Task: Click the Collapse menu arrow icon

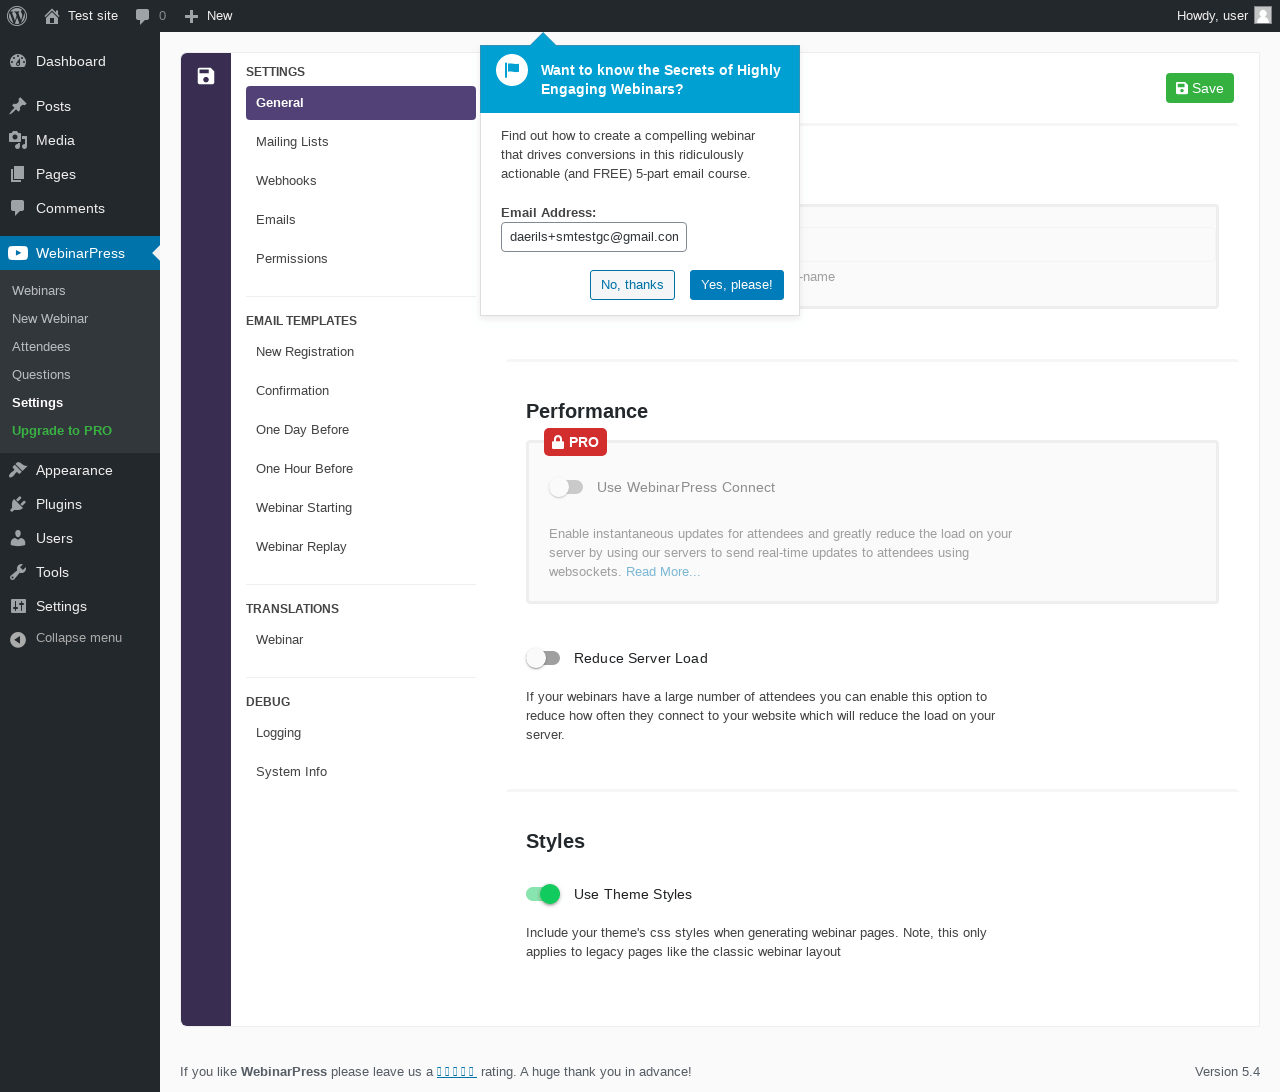Action: 18,639
